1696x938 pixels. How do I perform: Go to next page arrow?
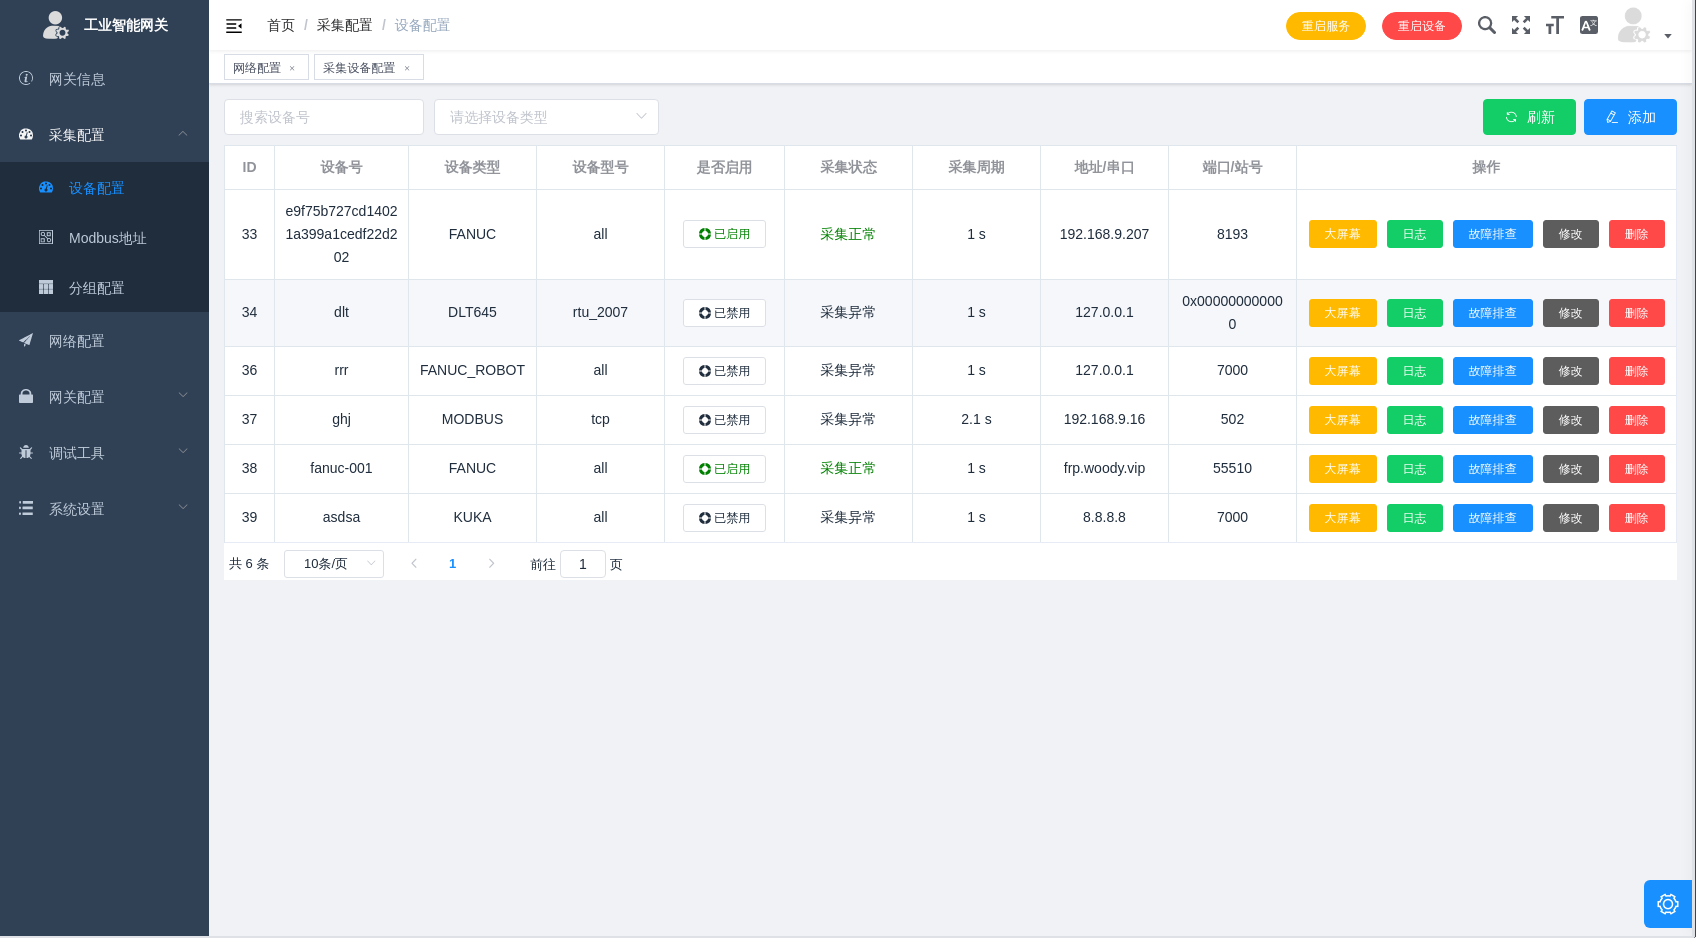tap(491, 564)
